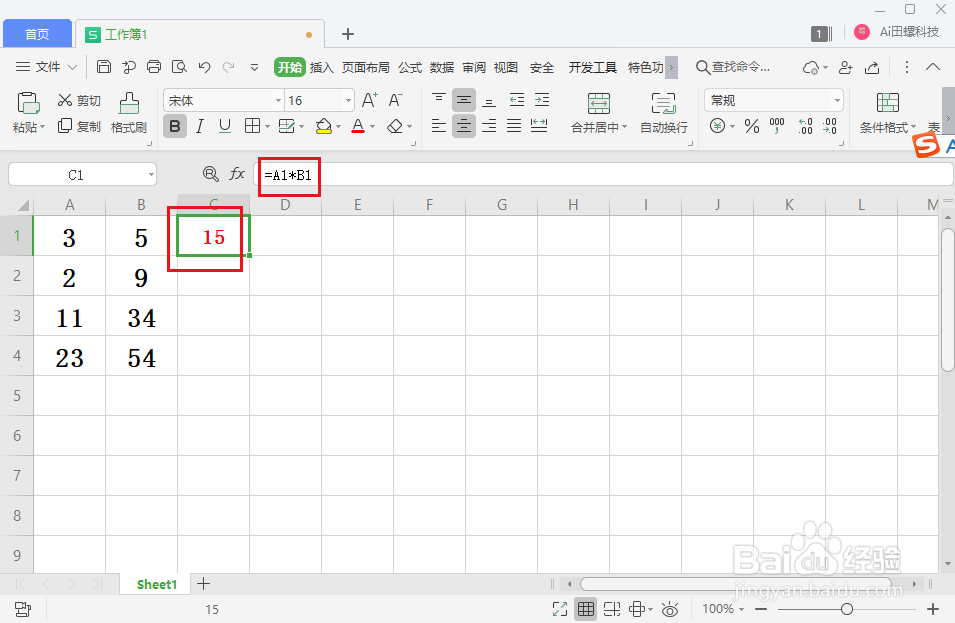Expand borders dropdown arrow
Viewport: 955px width, 623px height.
(267, 127)
